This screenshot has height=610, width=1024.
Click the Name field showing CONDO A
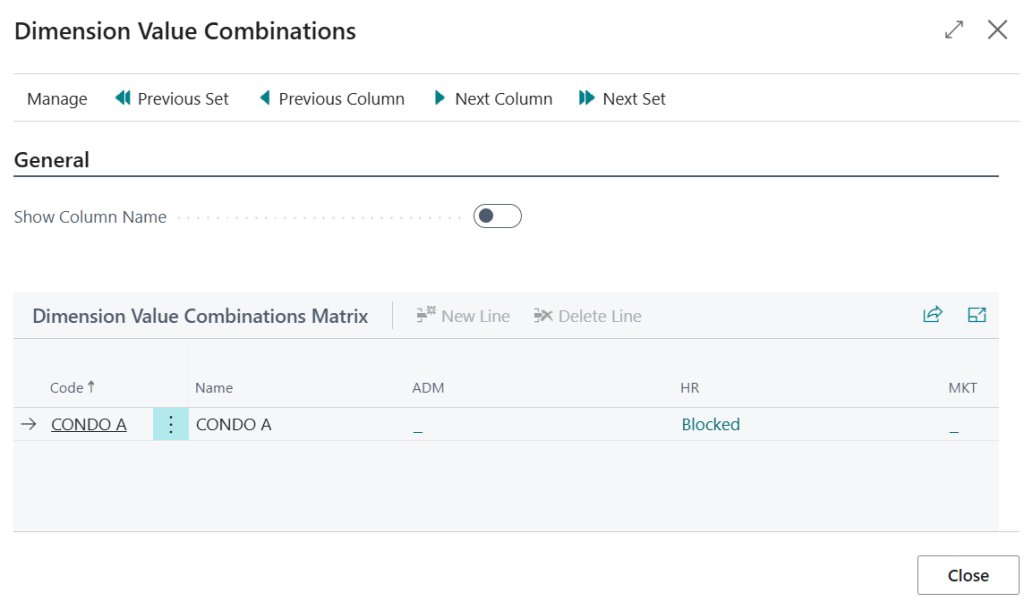point(234,423)
